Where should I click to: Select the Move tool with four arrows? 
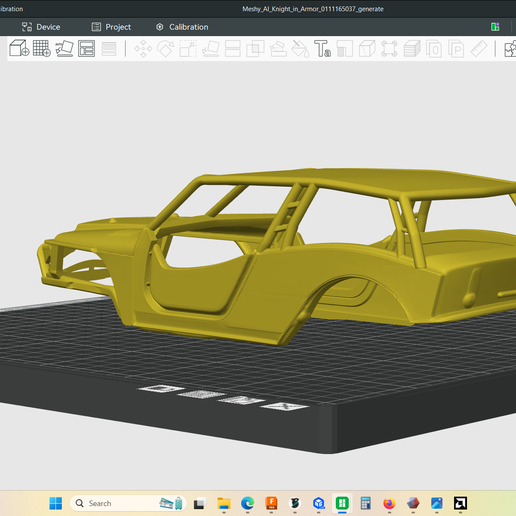pos(143,49)
